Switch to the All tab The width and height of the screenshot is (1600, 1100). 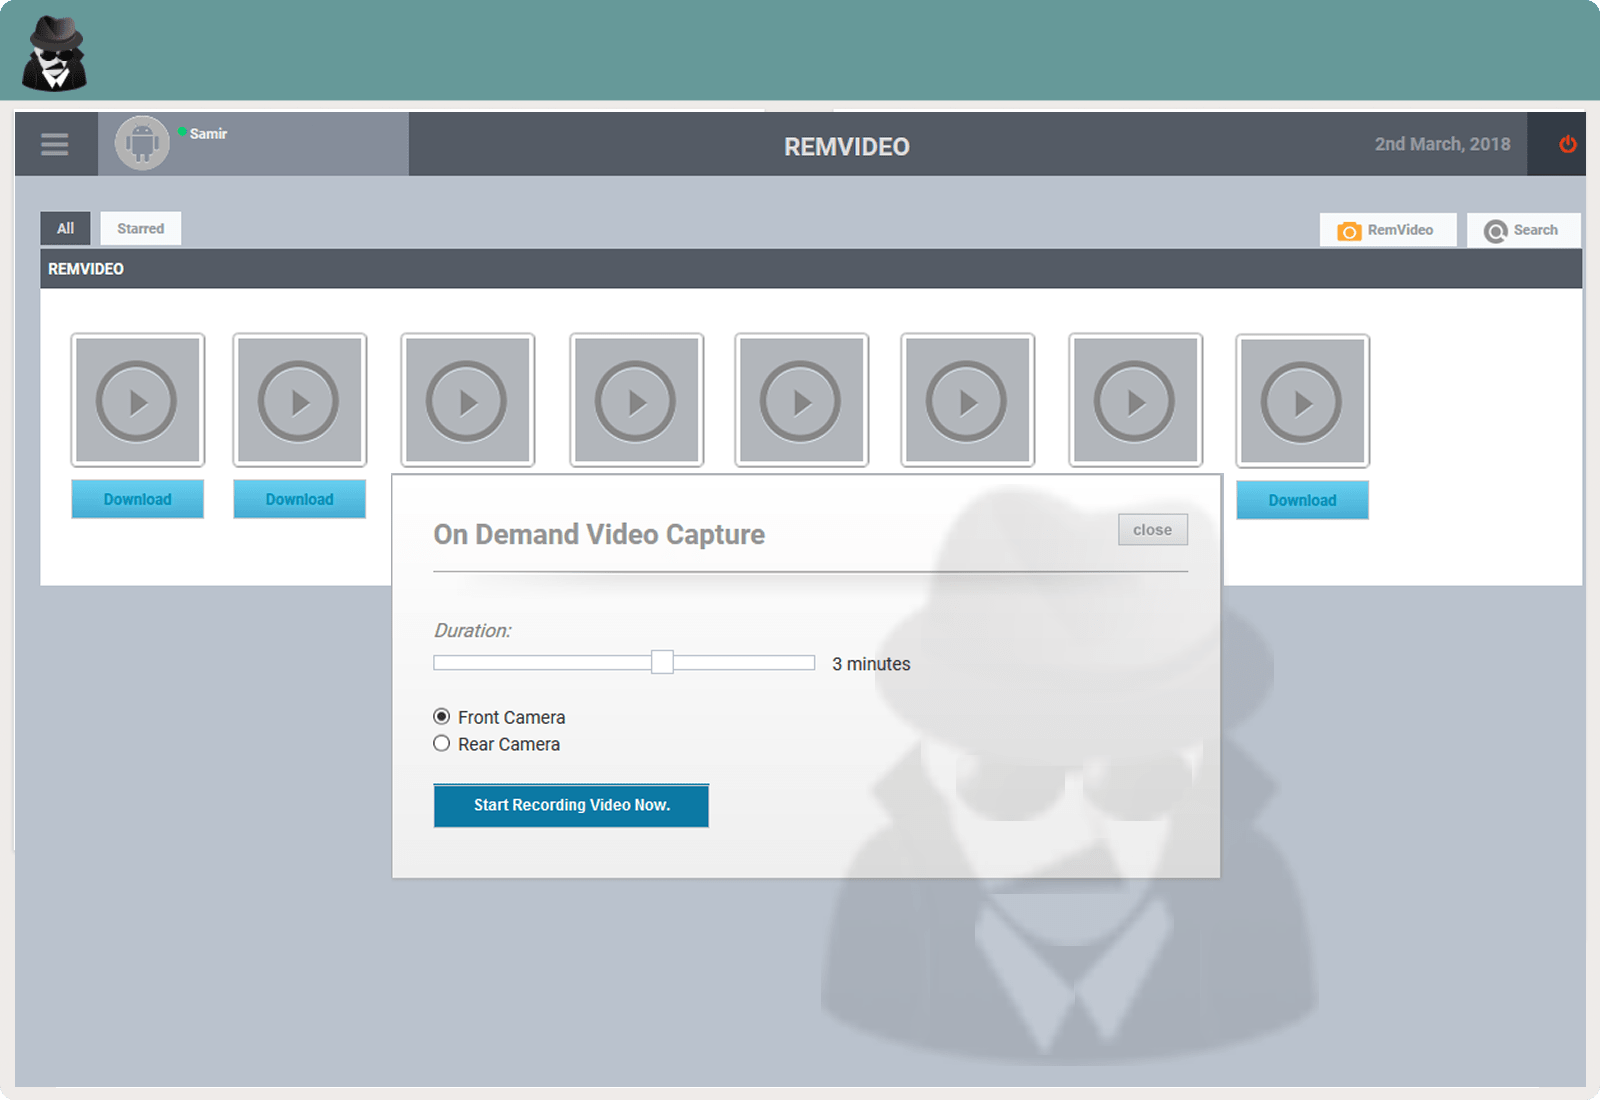65,228
